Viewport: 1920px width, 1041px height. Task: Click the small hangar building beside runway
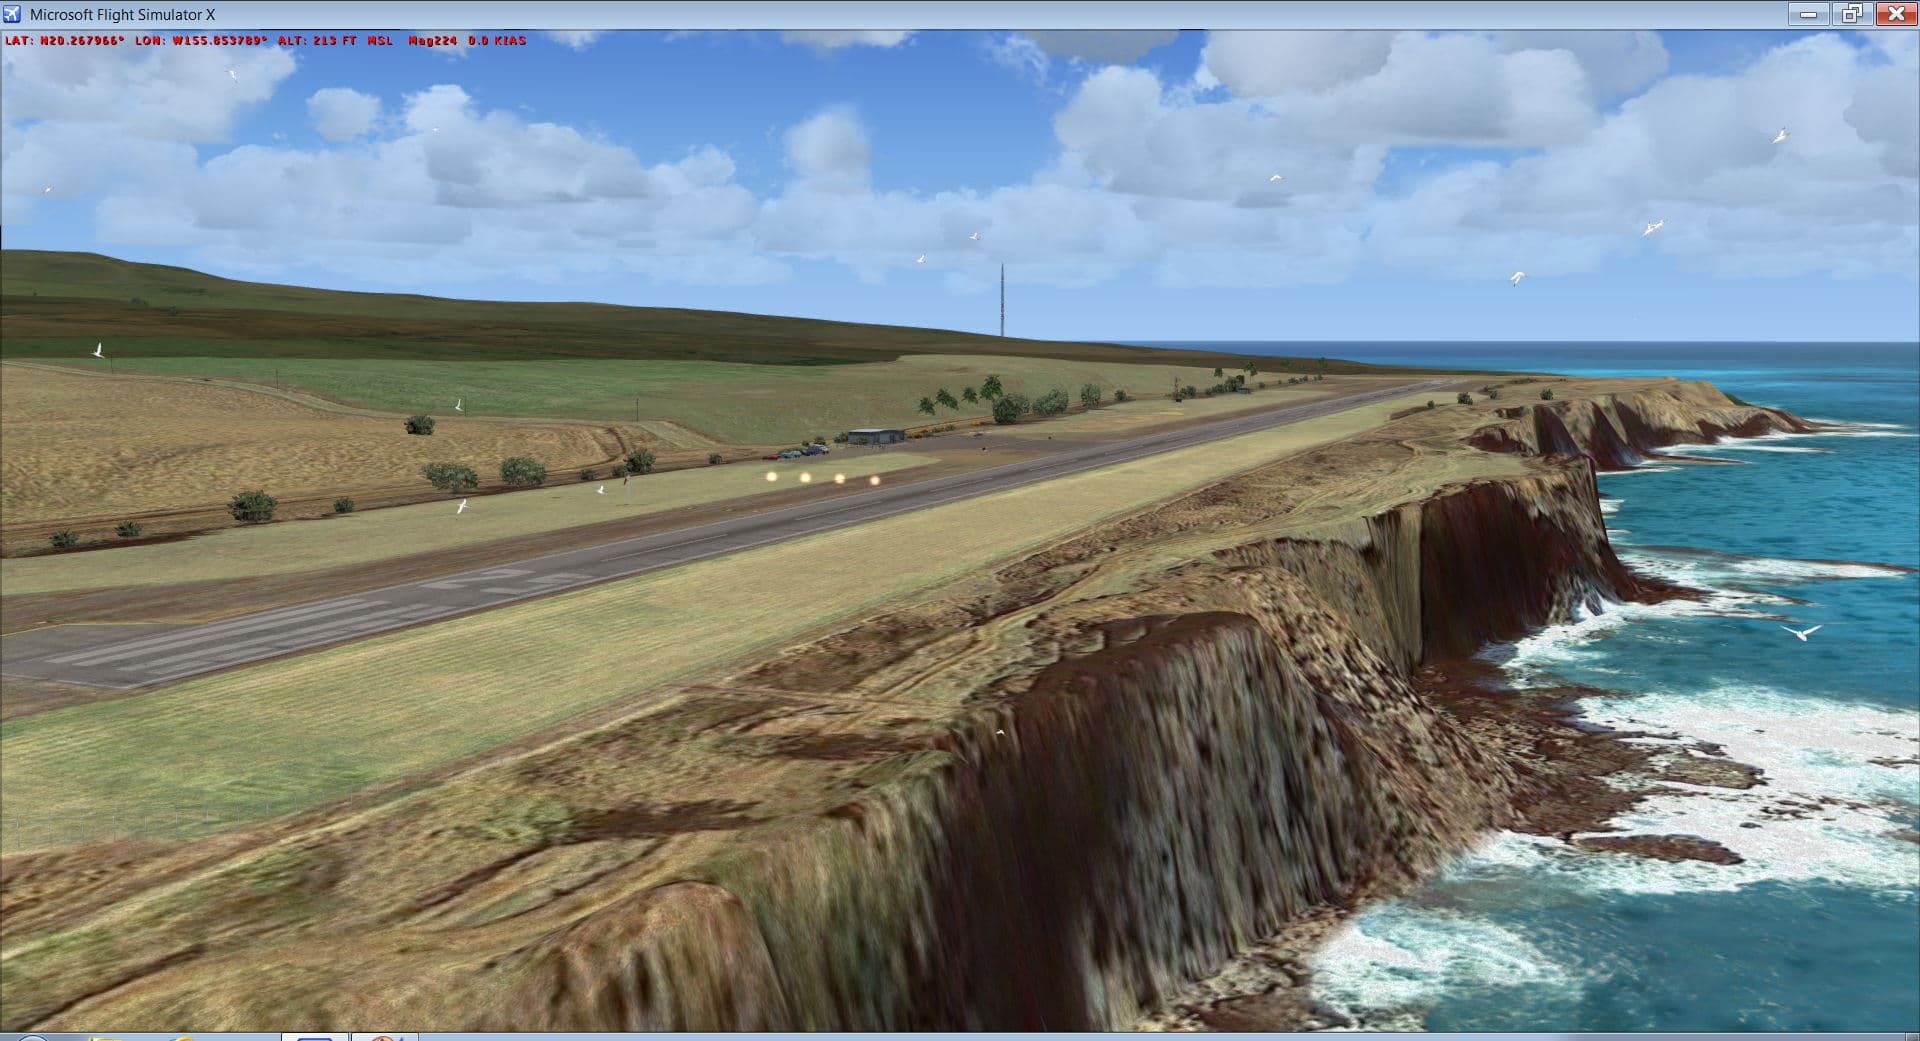point(875,436)
